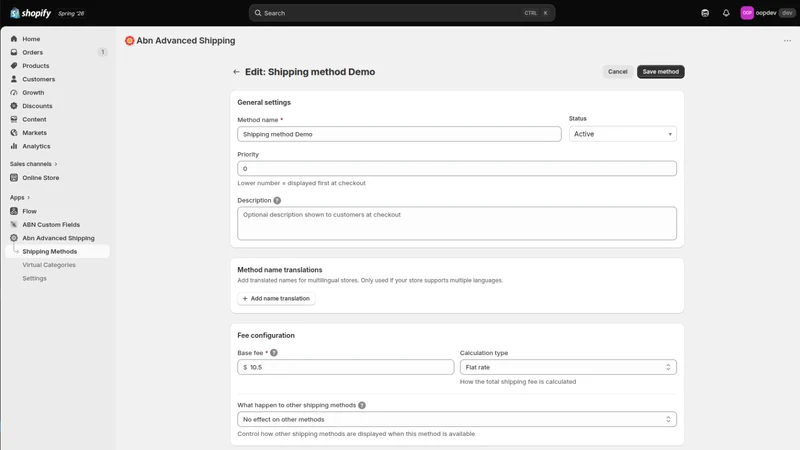This screenshot has height=450, width=800.
Task: Go to Orders in sidebar
Action: (33, 52)
